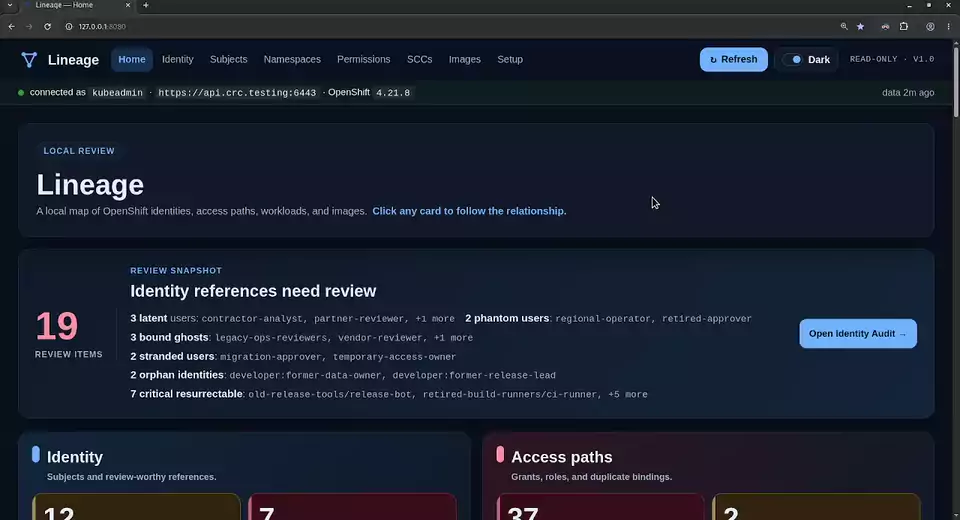Open the SCCs nav tab
The height and width of the screenshot is (520, 960).
click(x=419, y=59)
